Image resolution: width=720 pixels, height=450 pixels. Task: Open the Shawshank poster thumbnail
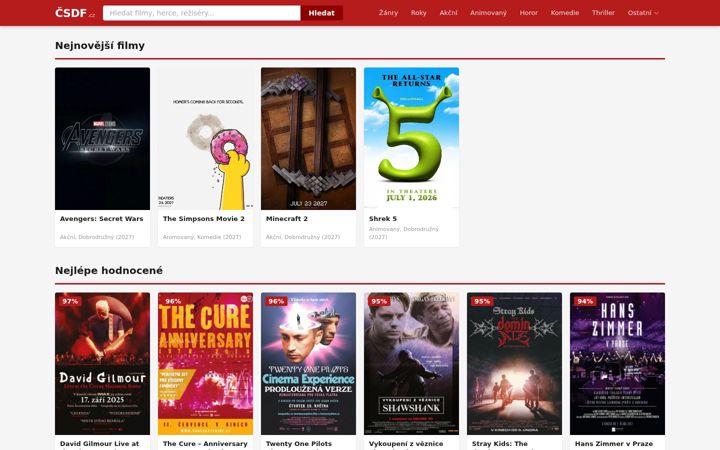411,364
